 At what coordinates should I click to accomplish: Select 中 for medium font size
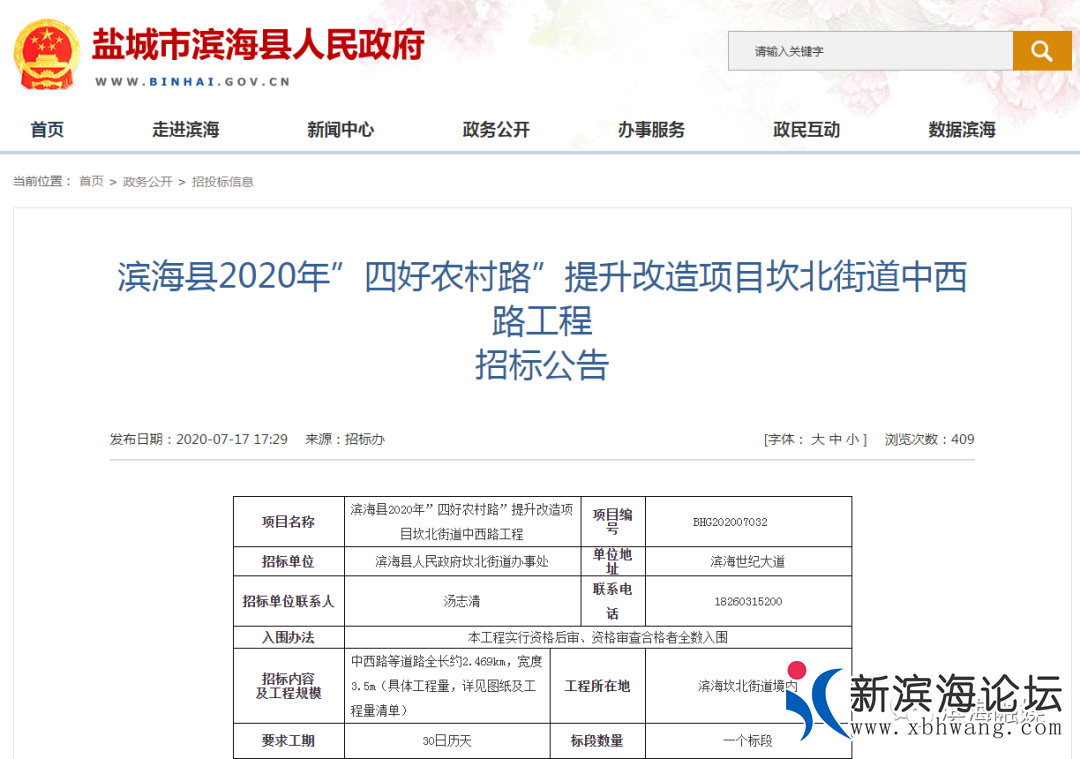click(x=834, y=439)
